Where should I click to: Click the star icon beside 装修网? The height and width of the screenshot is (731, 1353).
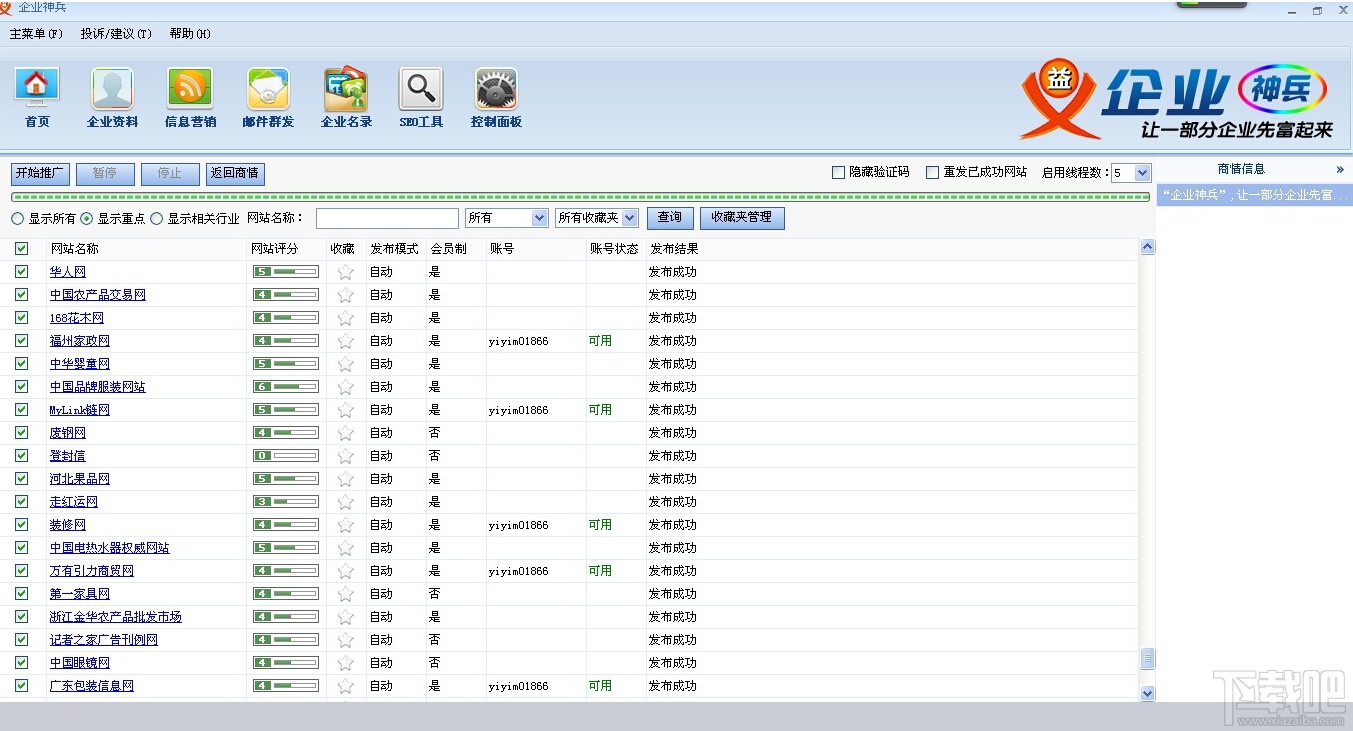pos(345,525)
